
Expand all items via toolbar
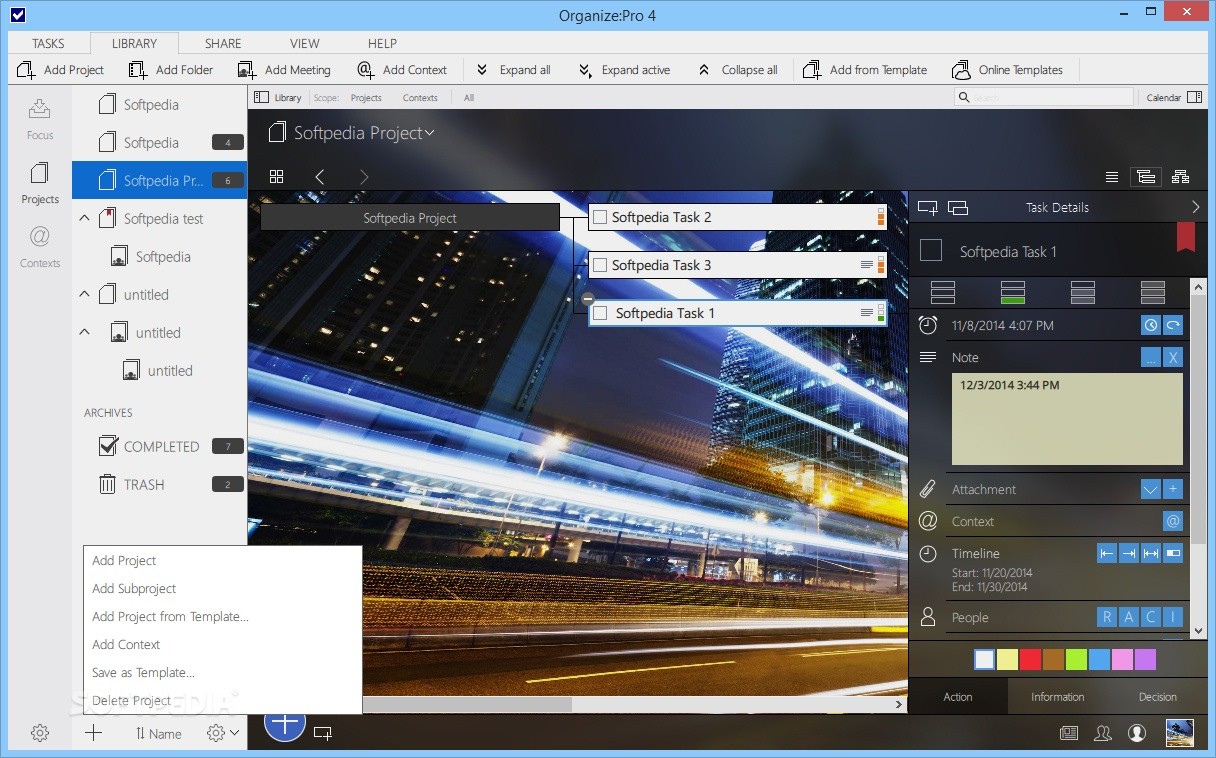(x=513, y=70)
